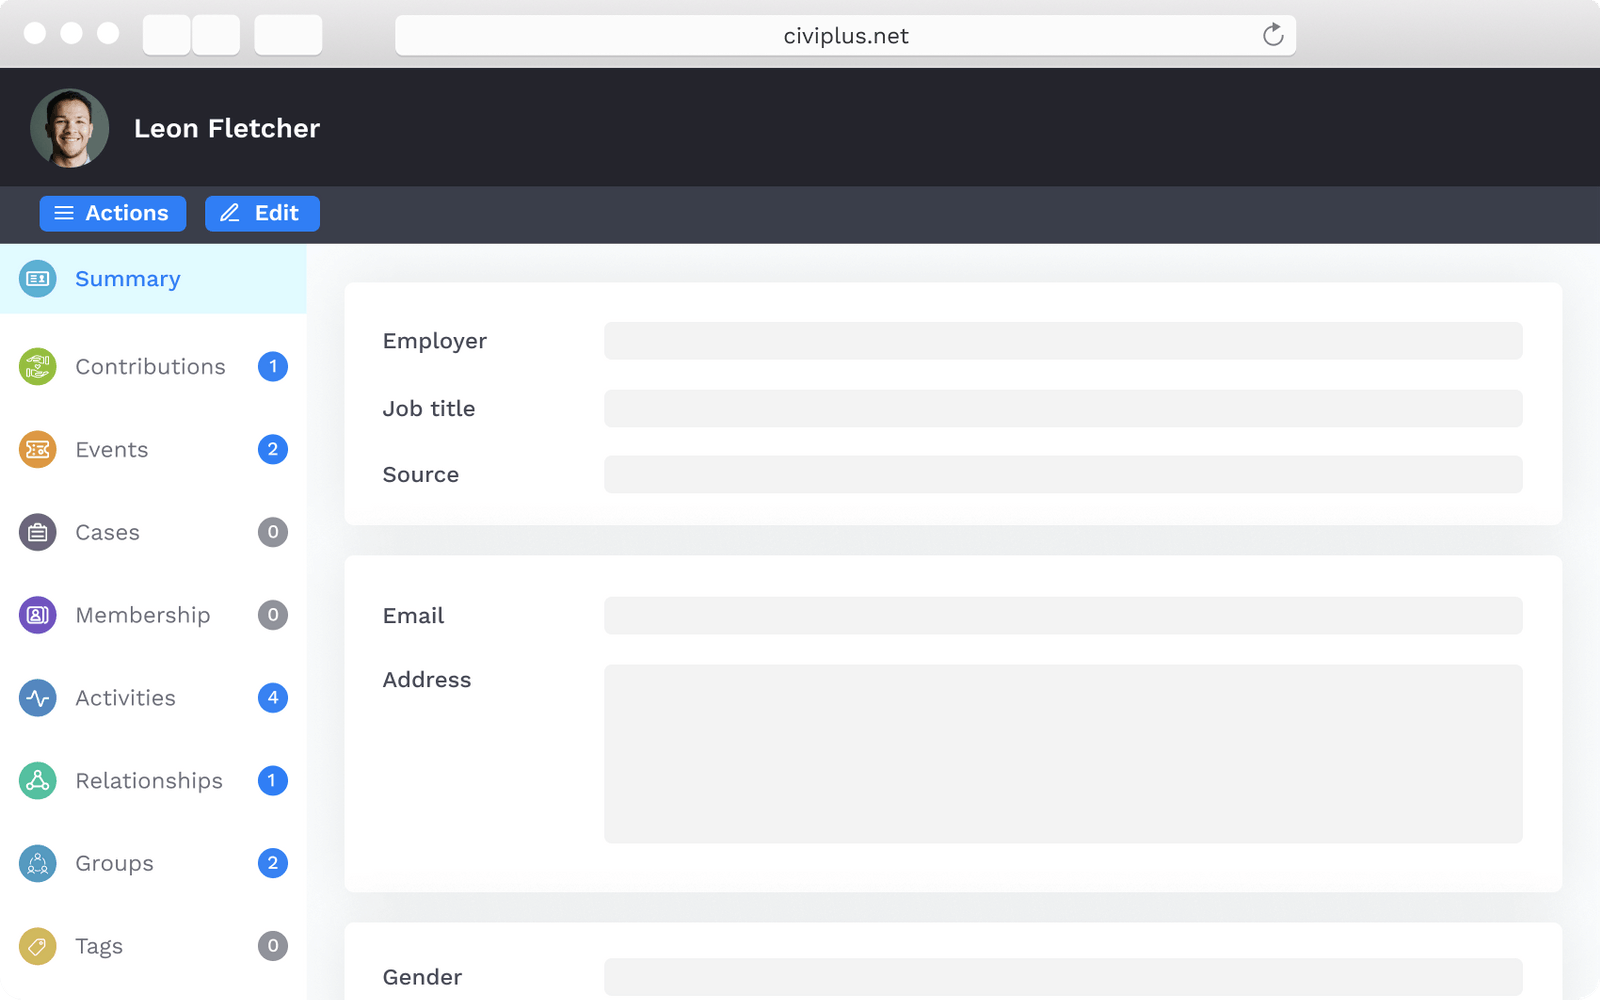Switch to the Summary tab
Image resolution: width=1600 pixels, height=1000 pixels.
[127, 278]
